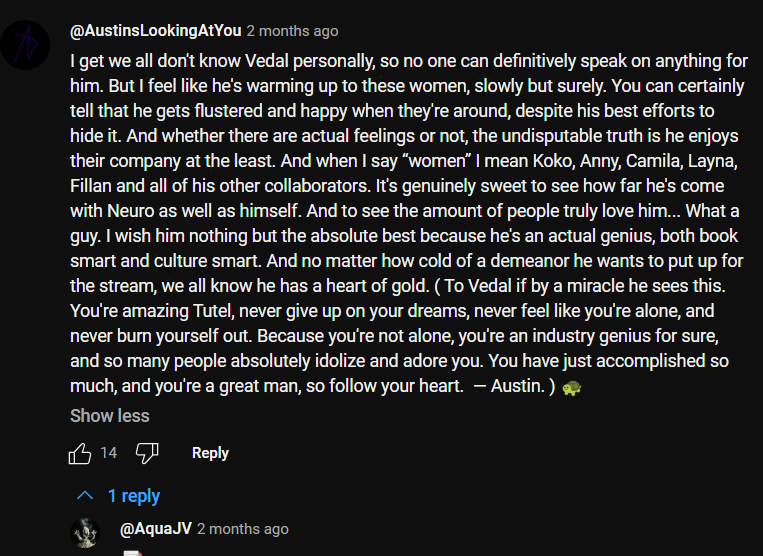Viewport: 763px width, 556px height.
Task: Collapse the comment with "Show less"
Action: [x=109, y=415]
